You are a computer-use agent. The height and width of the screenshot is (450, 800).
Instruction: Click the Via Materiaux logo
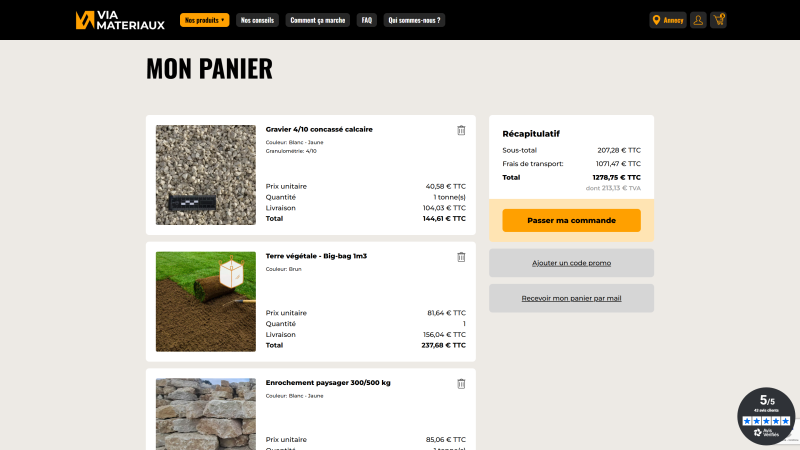click(120, 20)
